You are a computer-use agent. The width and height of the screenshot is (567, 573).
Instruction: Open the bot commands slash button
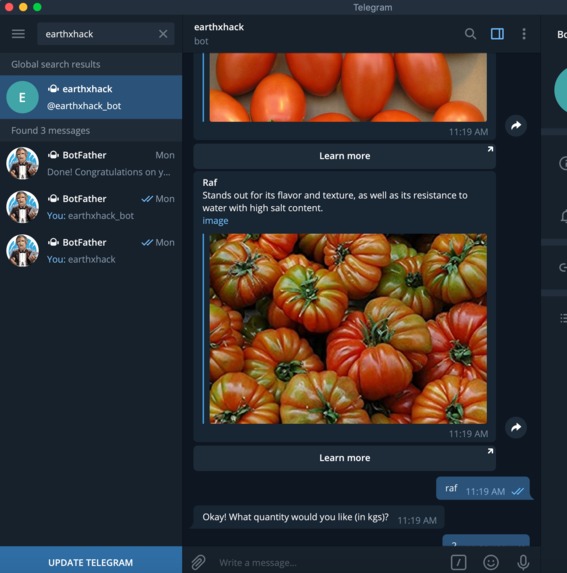(458, 562)
